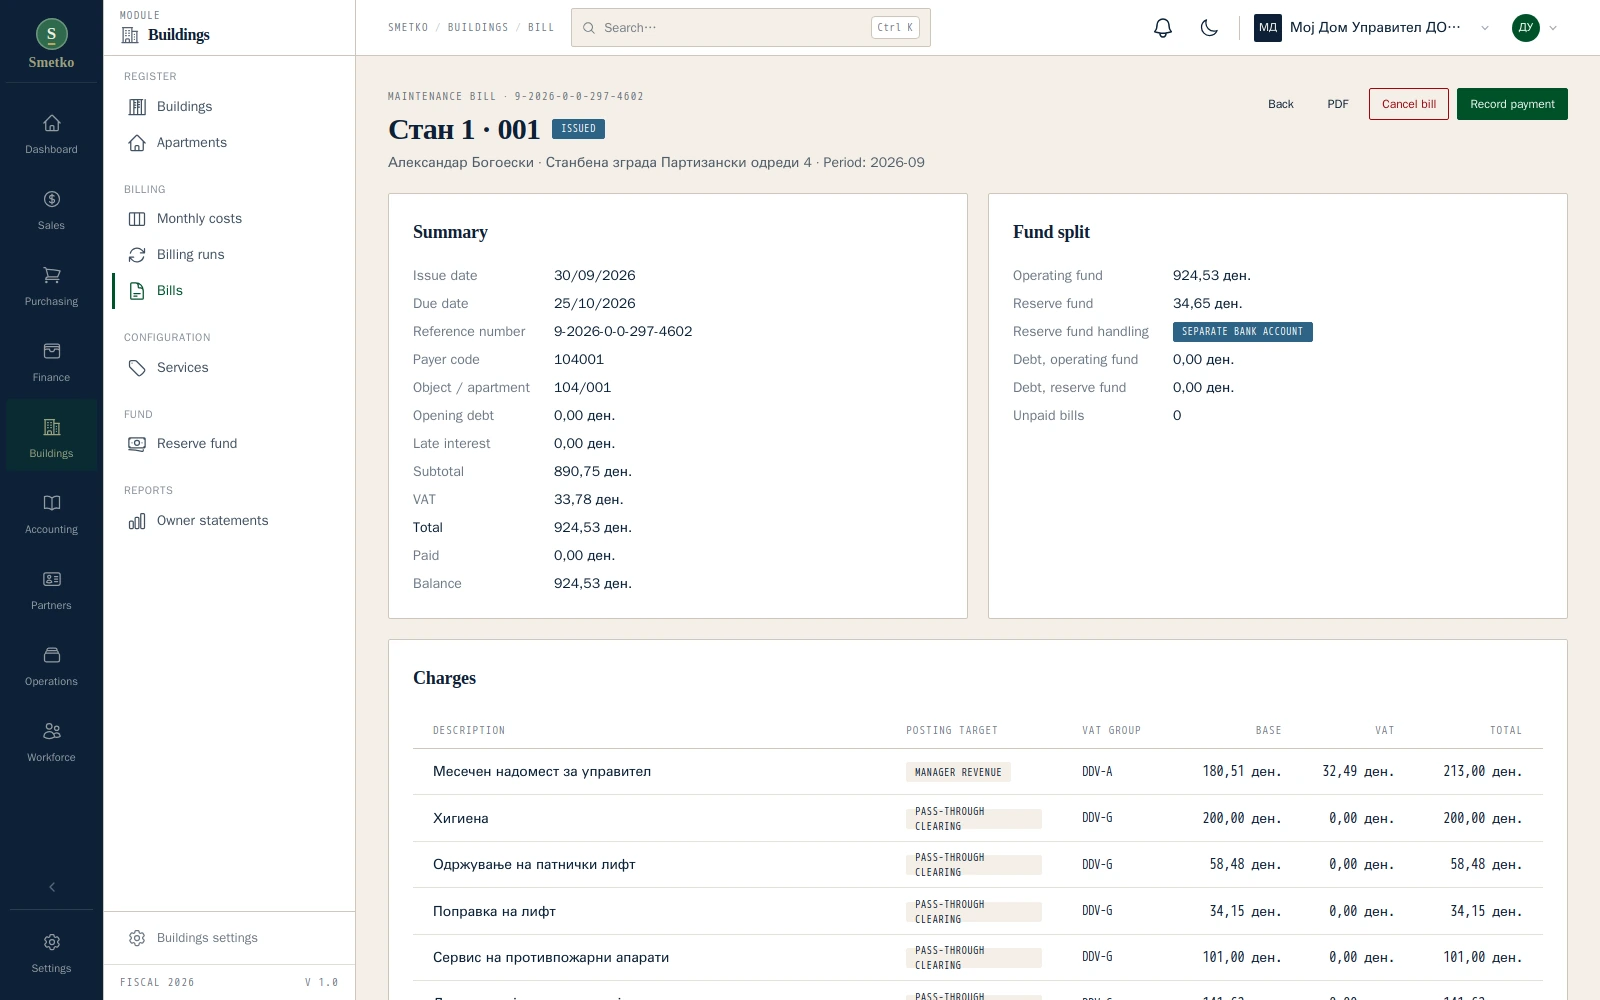The width and height of the screenshot is (1600, 1000).
Task: Collapse the sidebar with the chevron
Action: pyautogui.click(x=51, y=887)
